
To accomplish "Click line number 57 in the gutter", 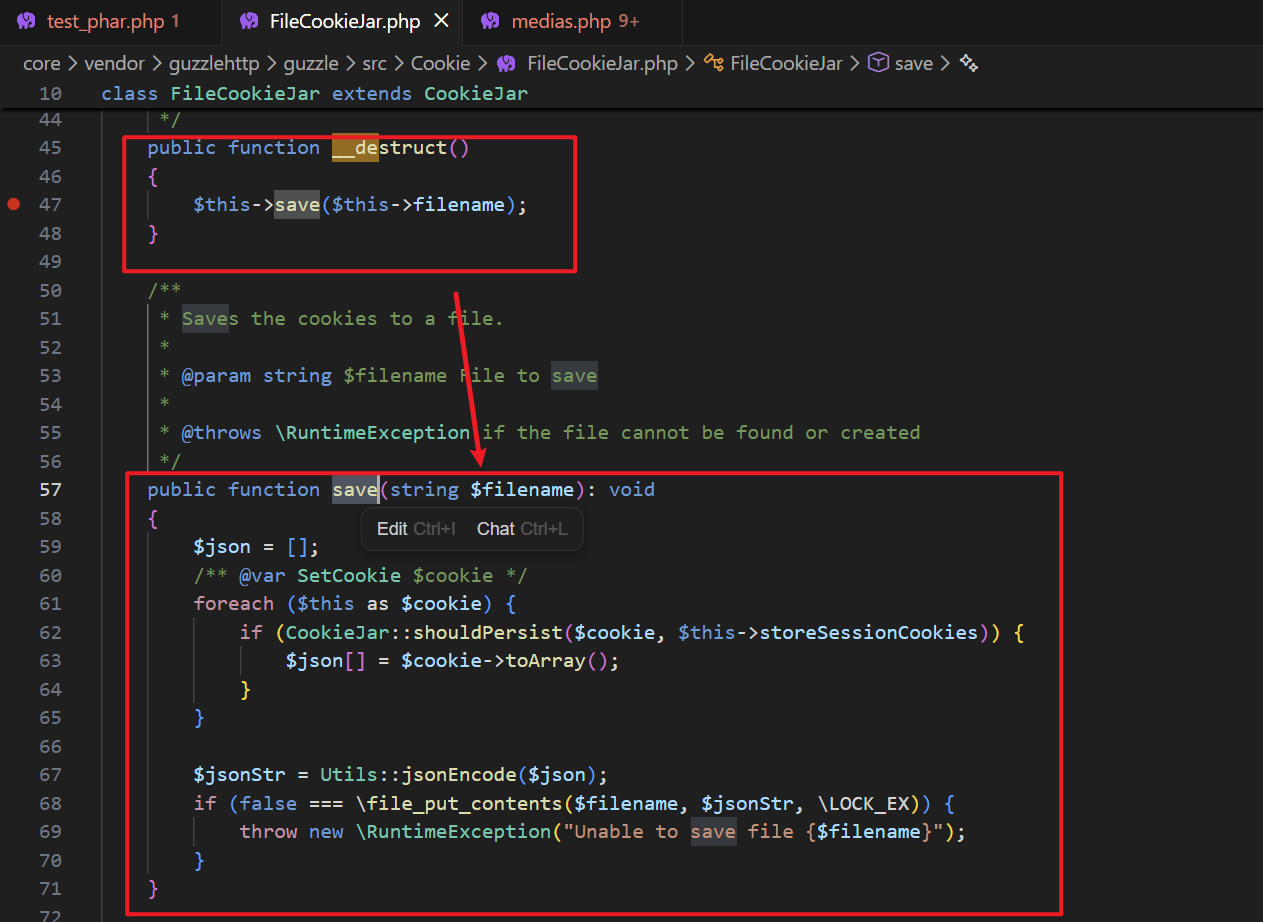I will click(x=50, y=489).
